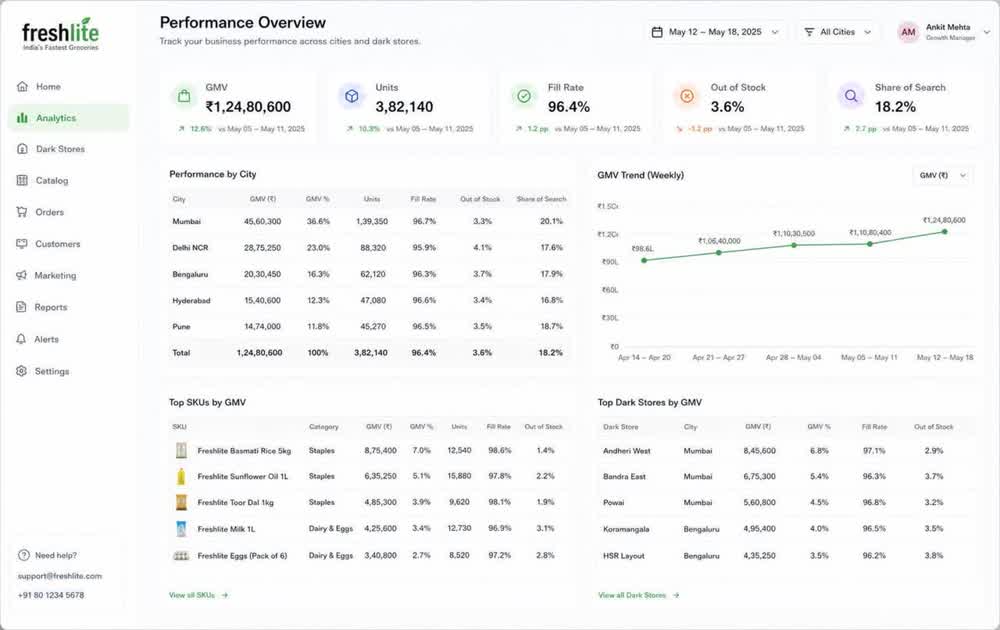This screenshot has height=630, width=1000.
Task: Click the Hyderabad city row
Action: (x=369, y=300)
